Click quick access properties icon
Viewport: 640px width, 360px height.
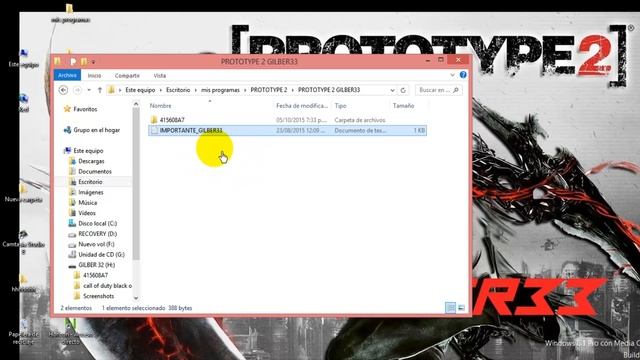(x=73, y=62)
